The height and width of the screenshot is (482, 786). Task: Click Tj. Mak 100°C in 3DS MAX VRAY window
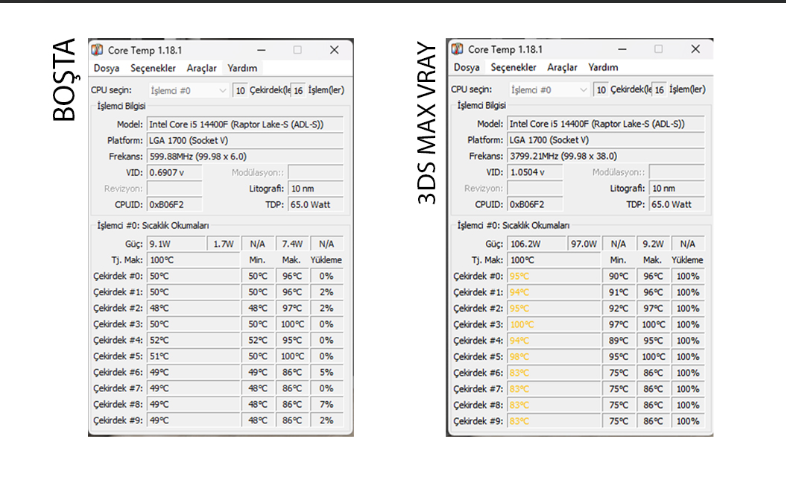pyautogui.click(x=554, y=260)
